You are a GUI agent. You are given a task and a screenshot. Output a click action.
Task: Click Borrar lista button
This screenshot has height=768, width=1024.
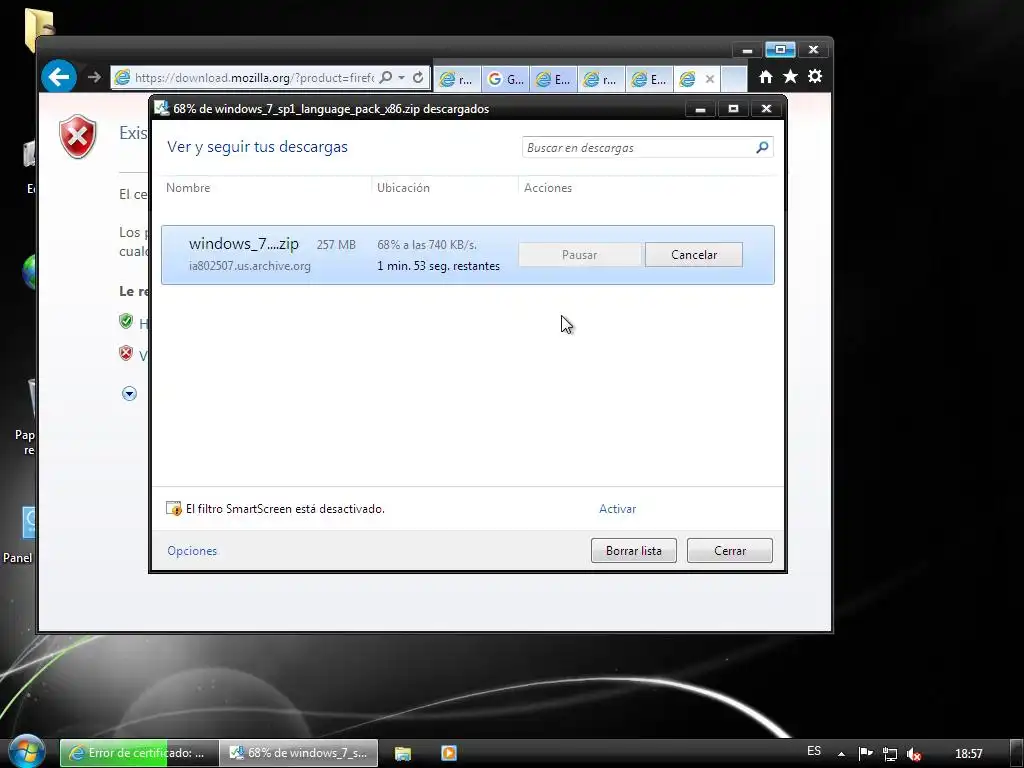[633, 551]
